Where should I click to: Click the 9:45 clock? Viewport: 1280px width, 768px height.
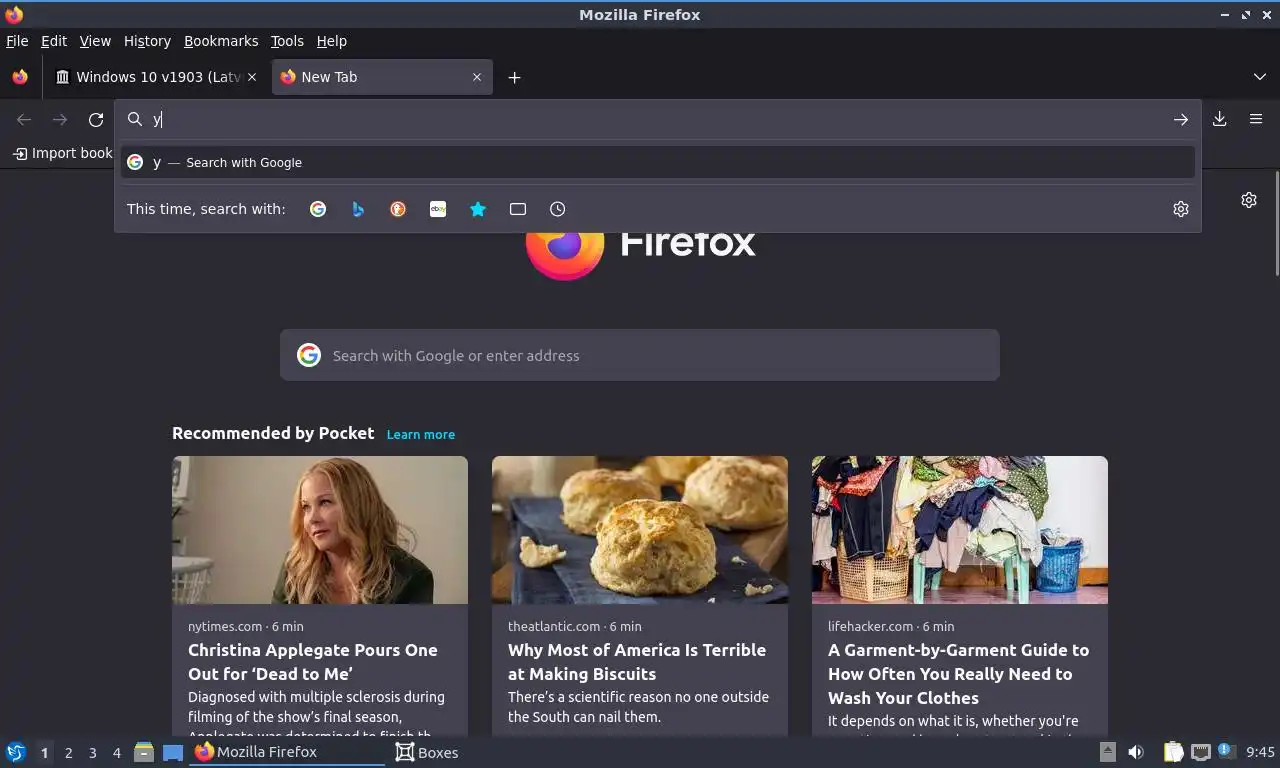(1260, 752)
